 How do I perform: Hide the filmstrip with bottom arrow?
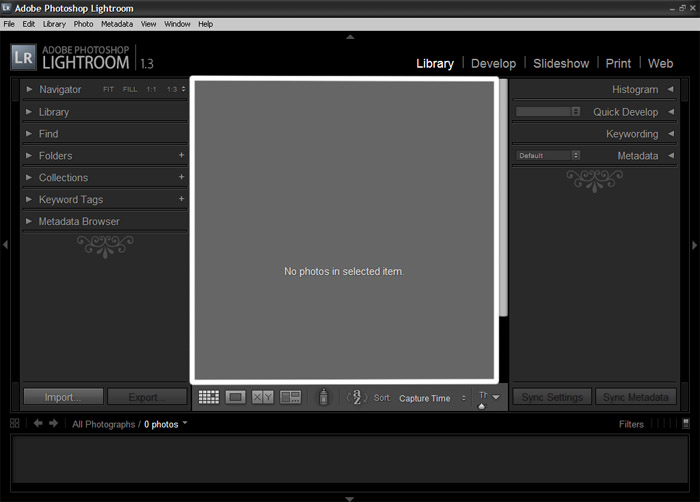coord(350,499)
